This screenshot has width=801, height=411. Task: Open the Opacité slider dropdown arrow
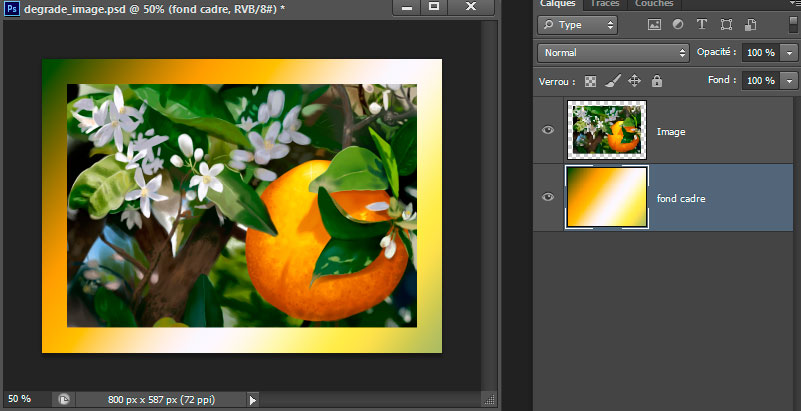tap(790, 52)
